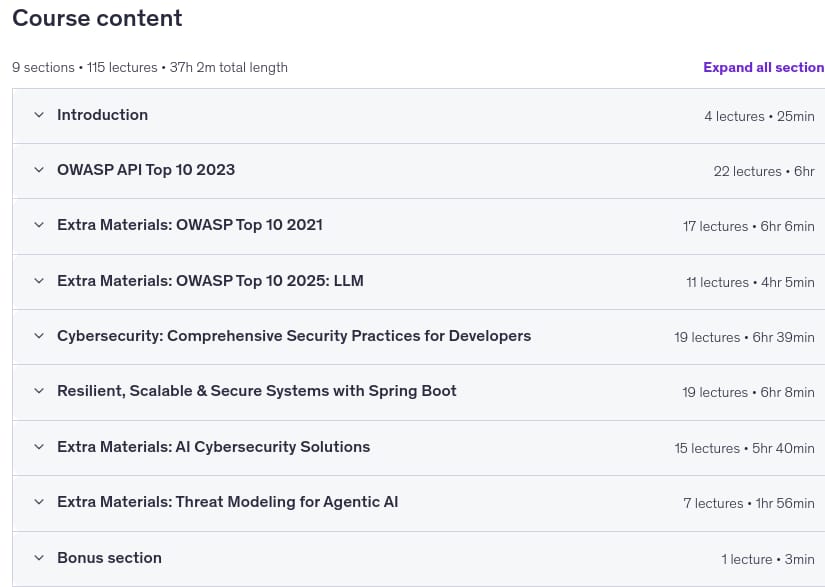The height and width of the screenshot is (587, 825).
Task: Open chevron beside Extra Materials: OWASP Top 10 2021
Action: click(x=39, y=225)
